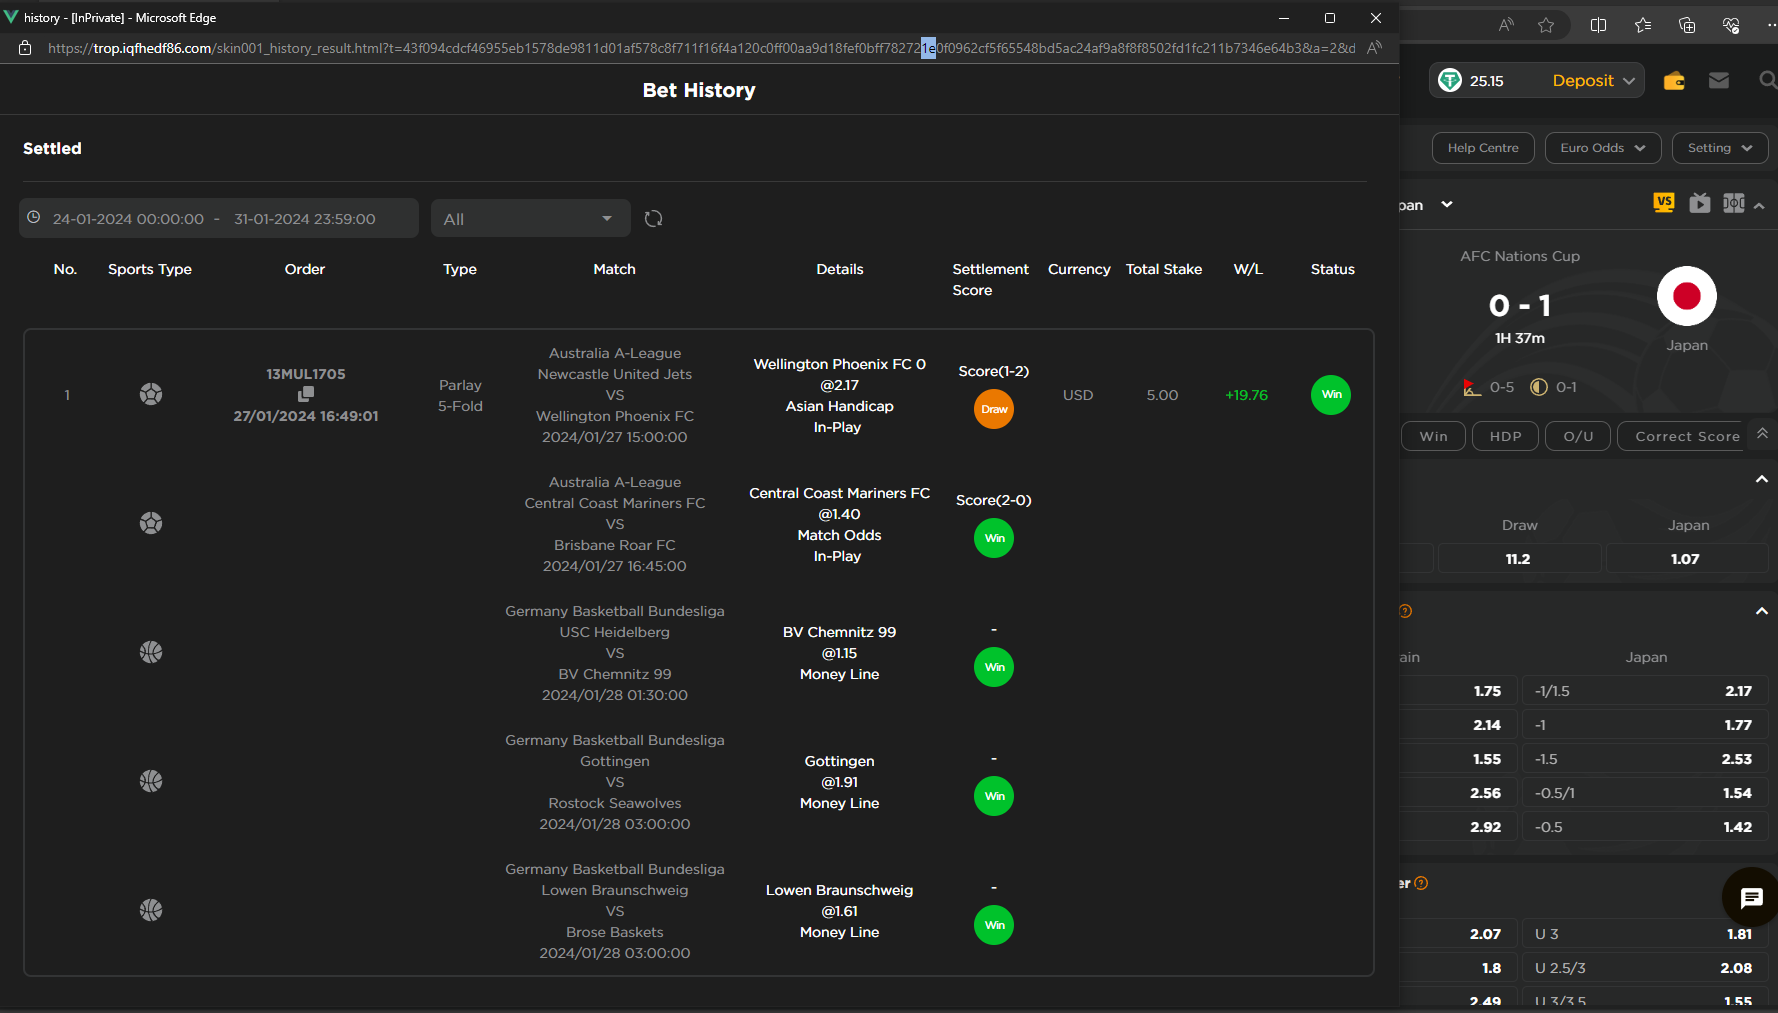1778x1013 pixels.
Task: Open the live chat bubble button
Action: (1751, 897)
